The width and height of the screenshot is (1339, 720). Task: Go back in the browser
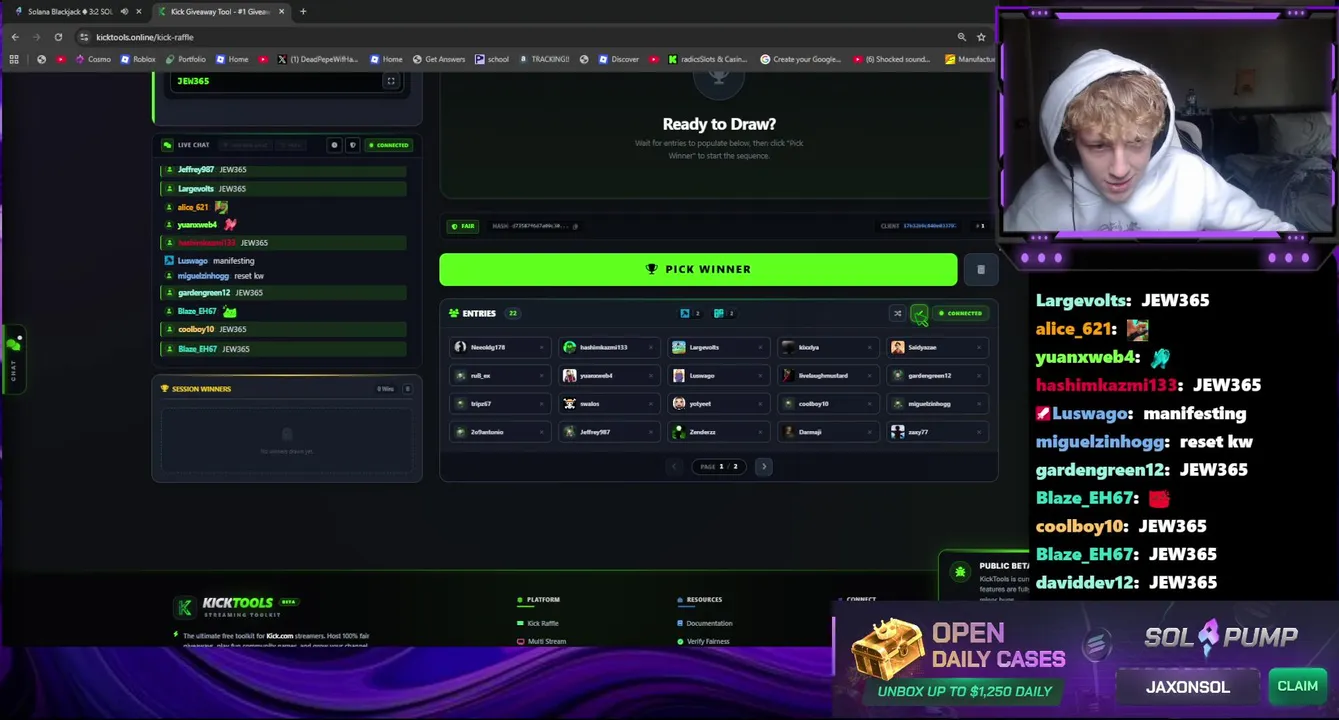tap(15, 37)
